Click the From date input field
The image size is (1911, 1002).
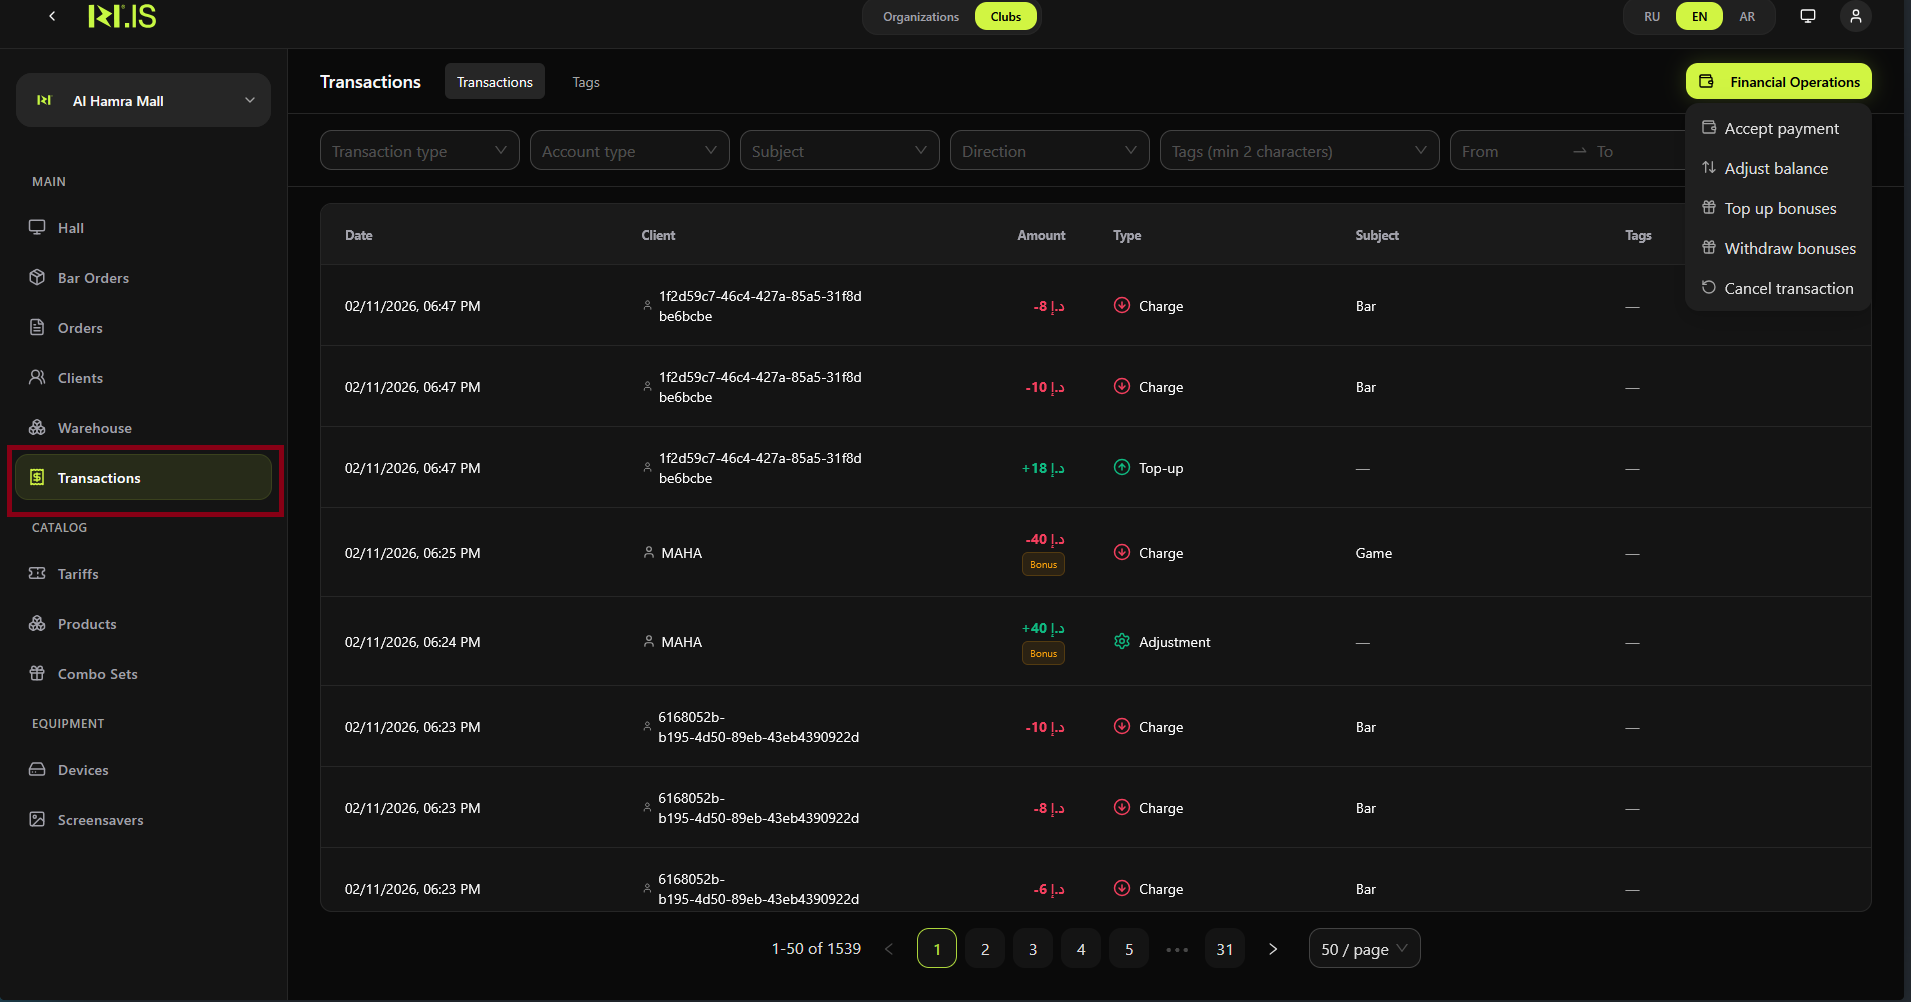(x=1505, y=150)
